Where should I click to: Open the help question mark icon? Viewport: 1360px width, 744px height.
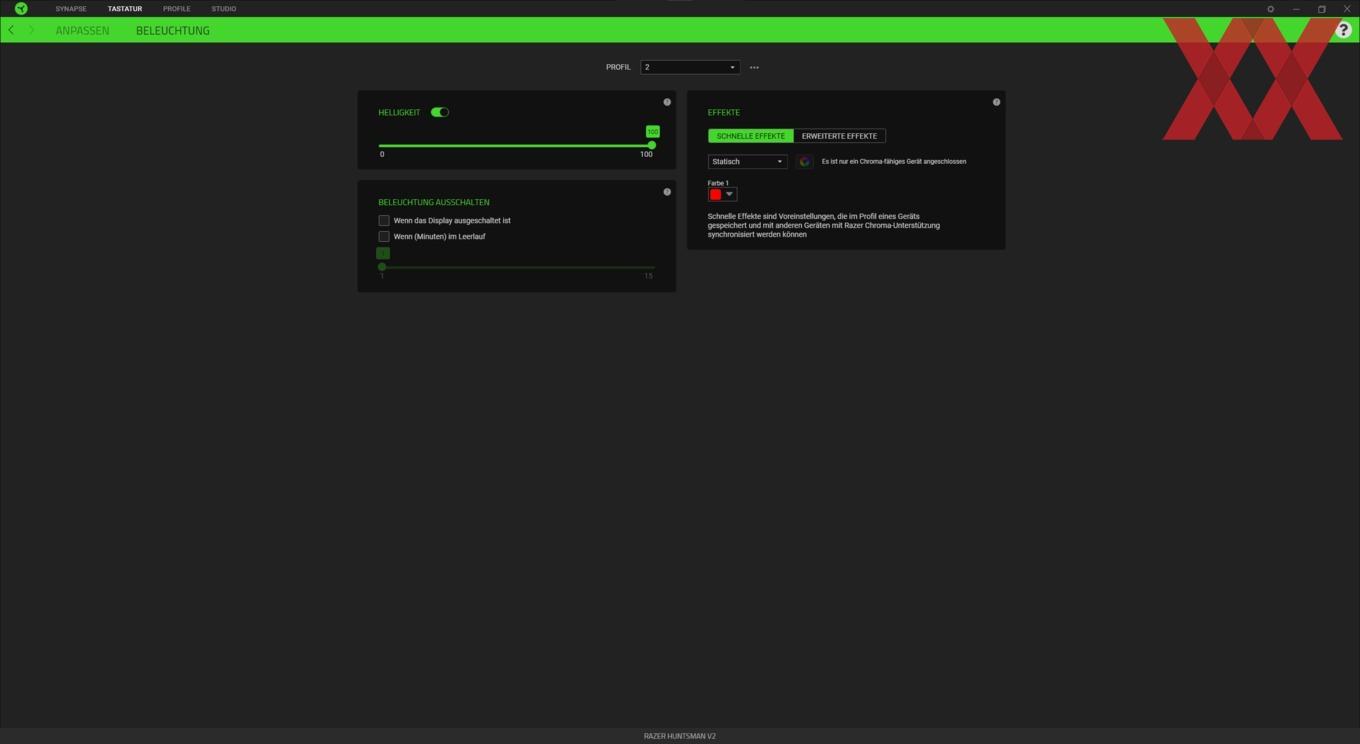pos(1343,30)
